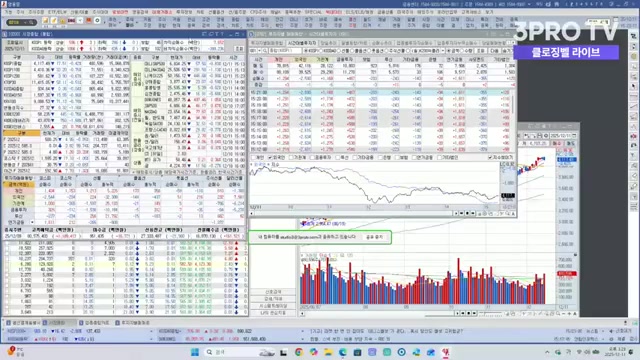Untick the 외국인 checkbox under investor table
The height and width of the screenshot is (360, 640).
(270, 157)
